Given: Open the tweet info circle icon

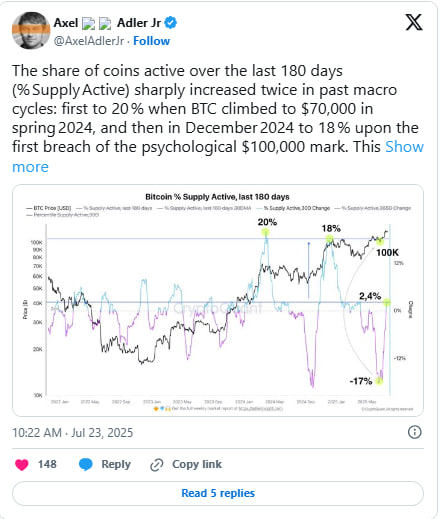Looking at the screenshot, I should point(414,432).
